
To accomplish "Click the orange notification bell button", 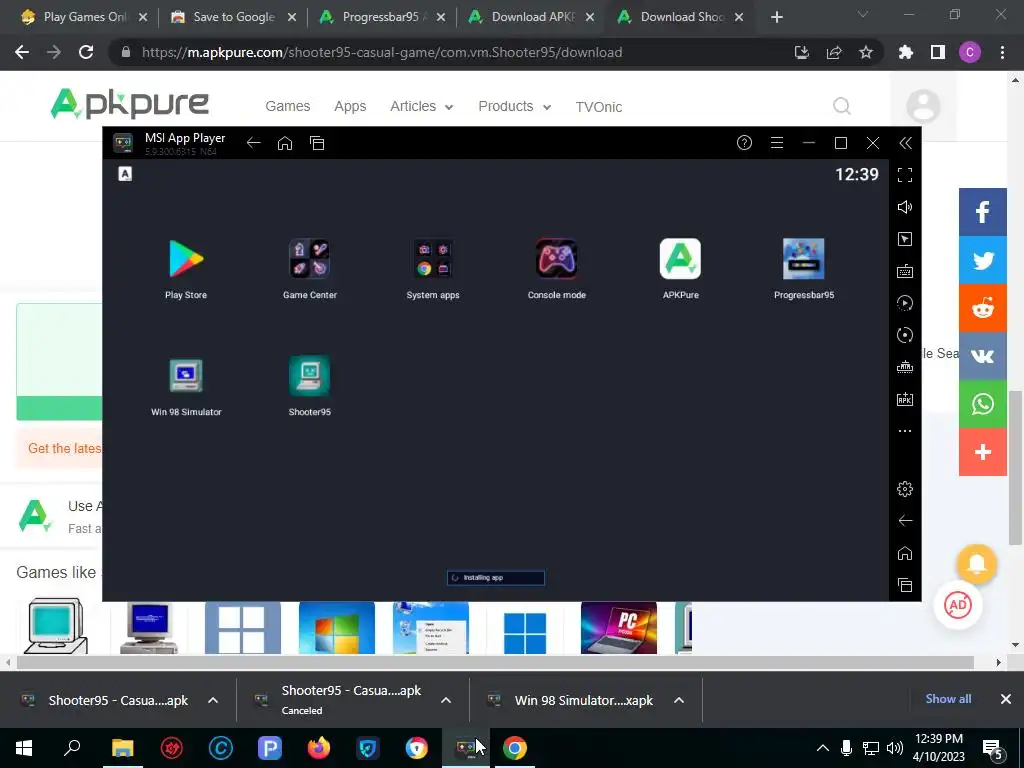I will point(976,564).
